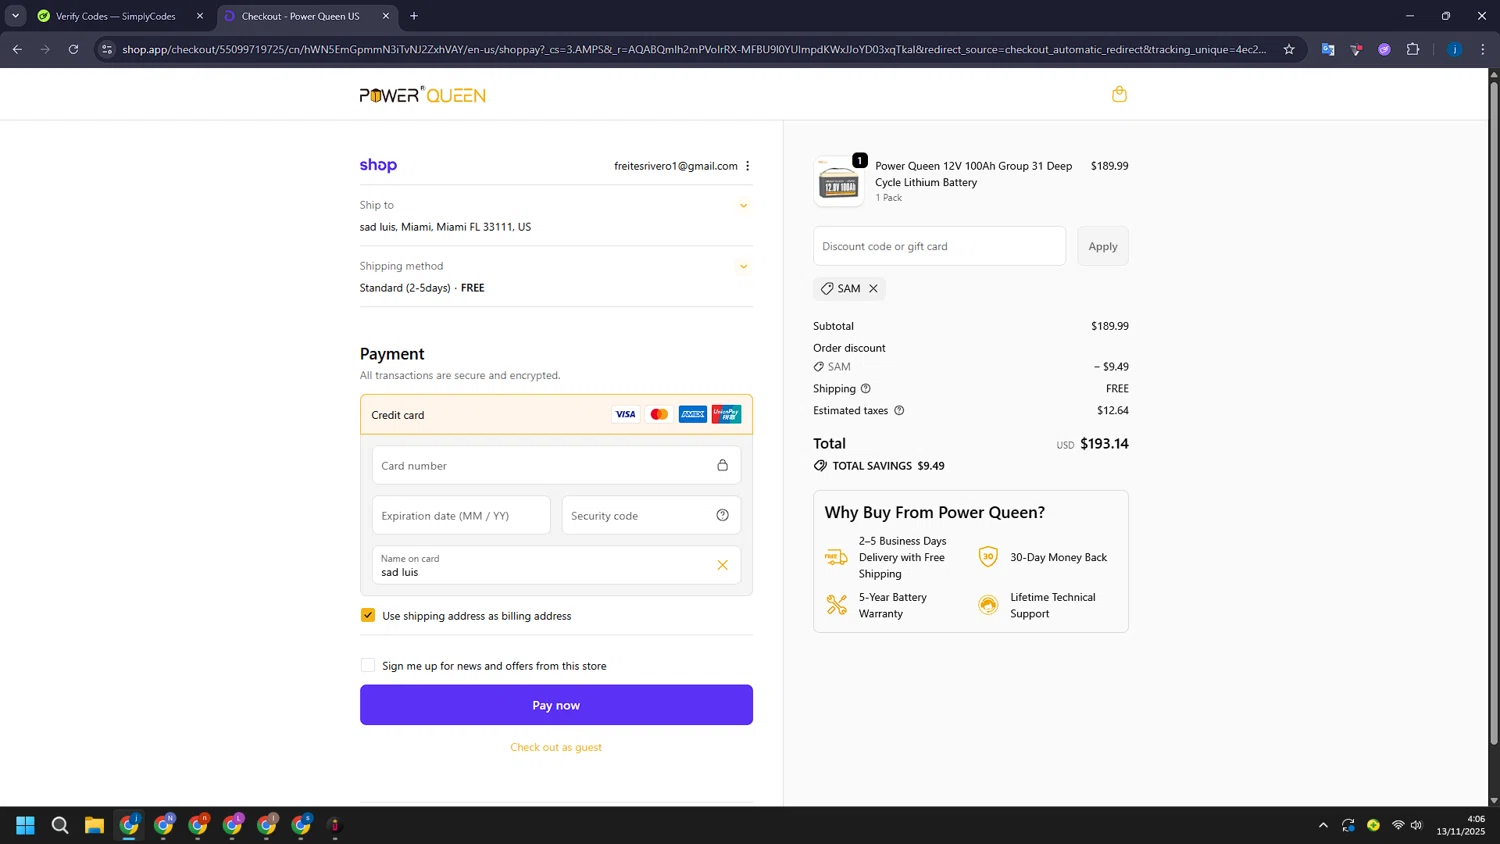Click the UnionPay logo
Image resolution: width=1500 pixels, height=844 pixels.
click(x=726, y=414)
